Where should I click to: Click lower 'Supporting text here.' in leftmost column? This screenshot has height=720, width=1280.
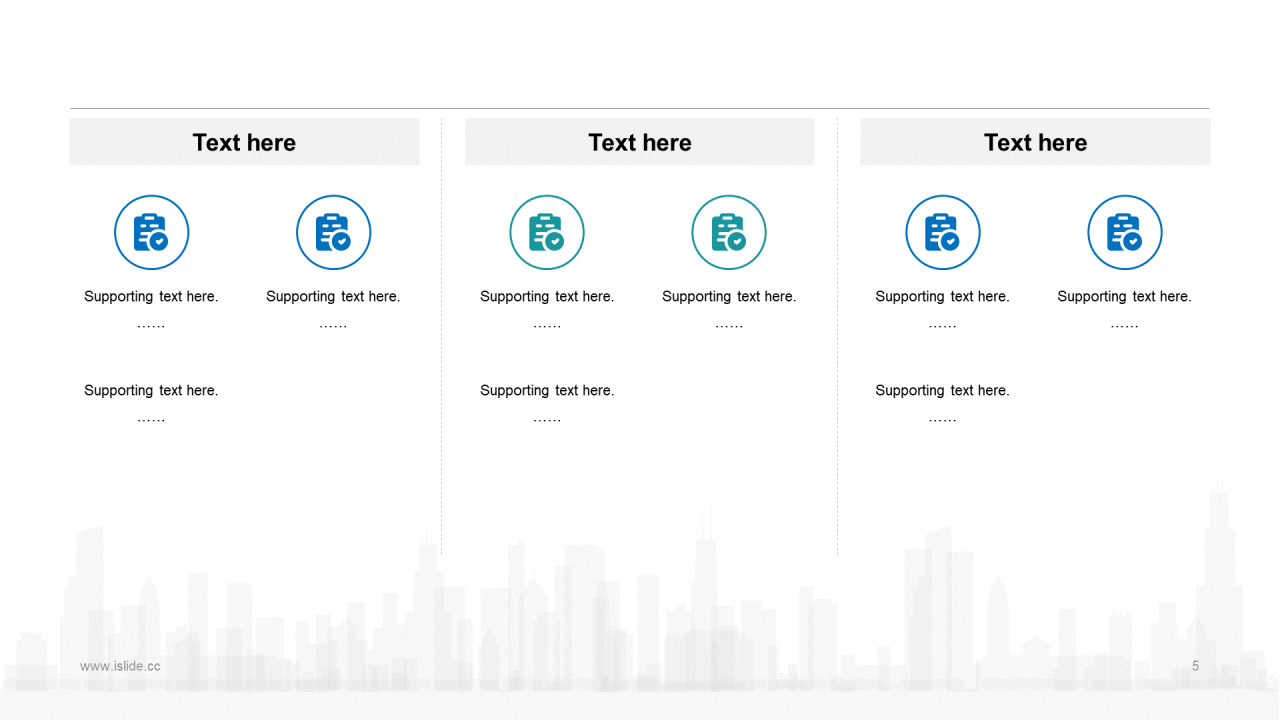[x=151, y=390]
